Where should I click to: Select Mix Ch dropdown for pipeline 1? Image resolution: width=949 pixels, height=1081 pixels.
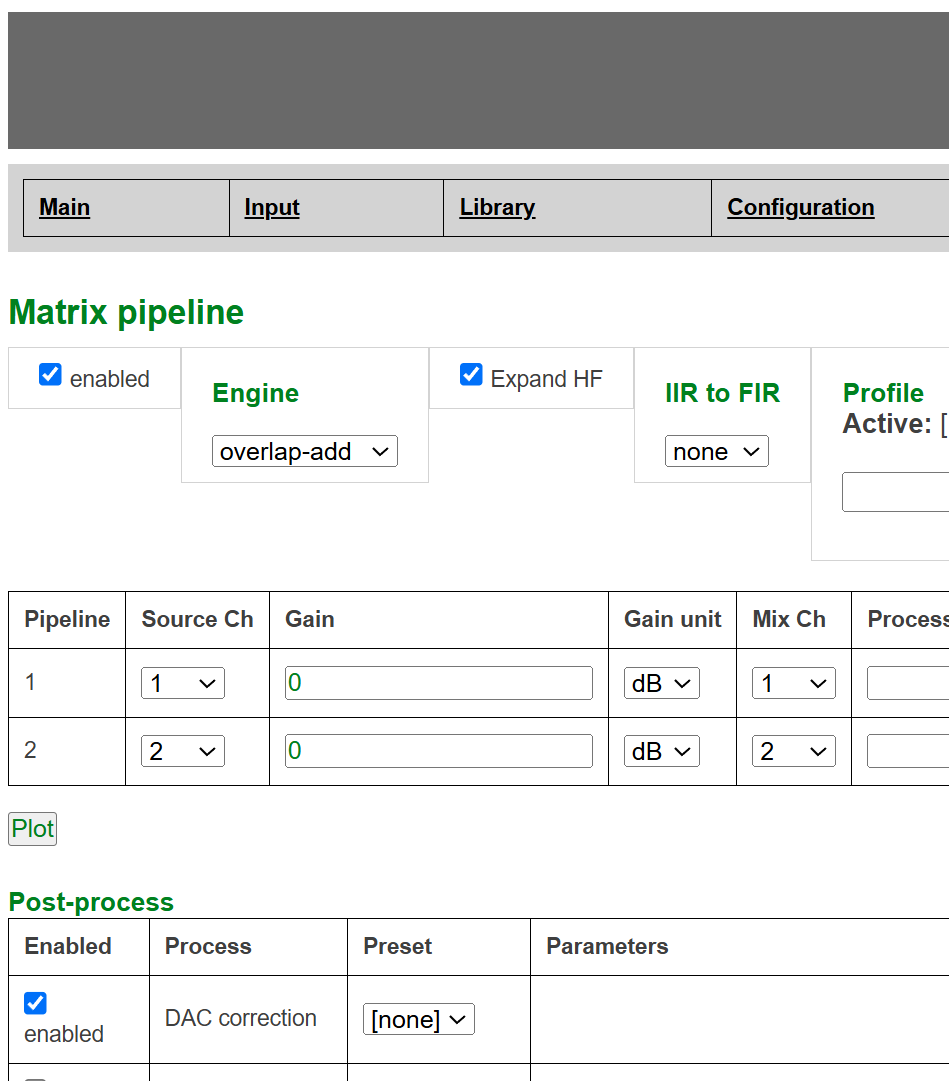[793, 683]
